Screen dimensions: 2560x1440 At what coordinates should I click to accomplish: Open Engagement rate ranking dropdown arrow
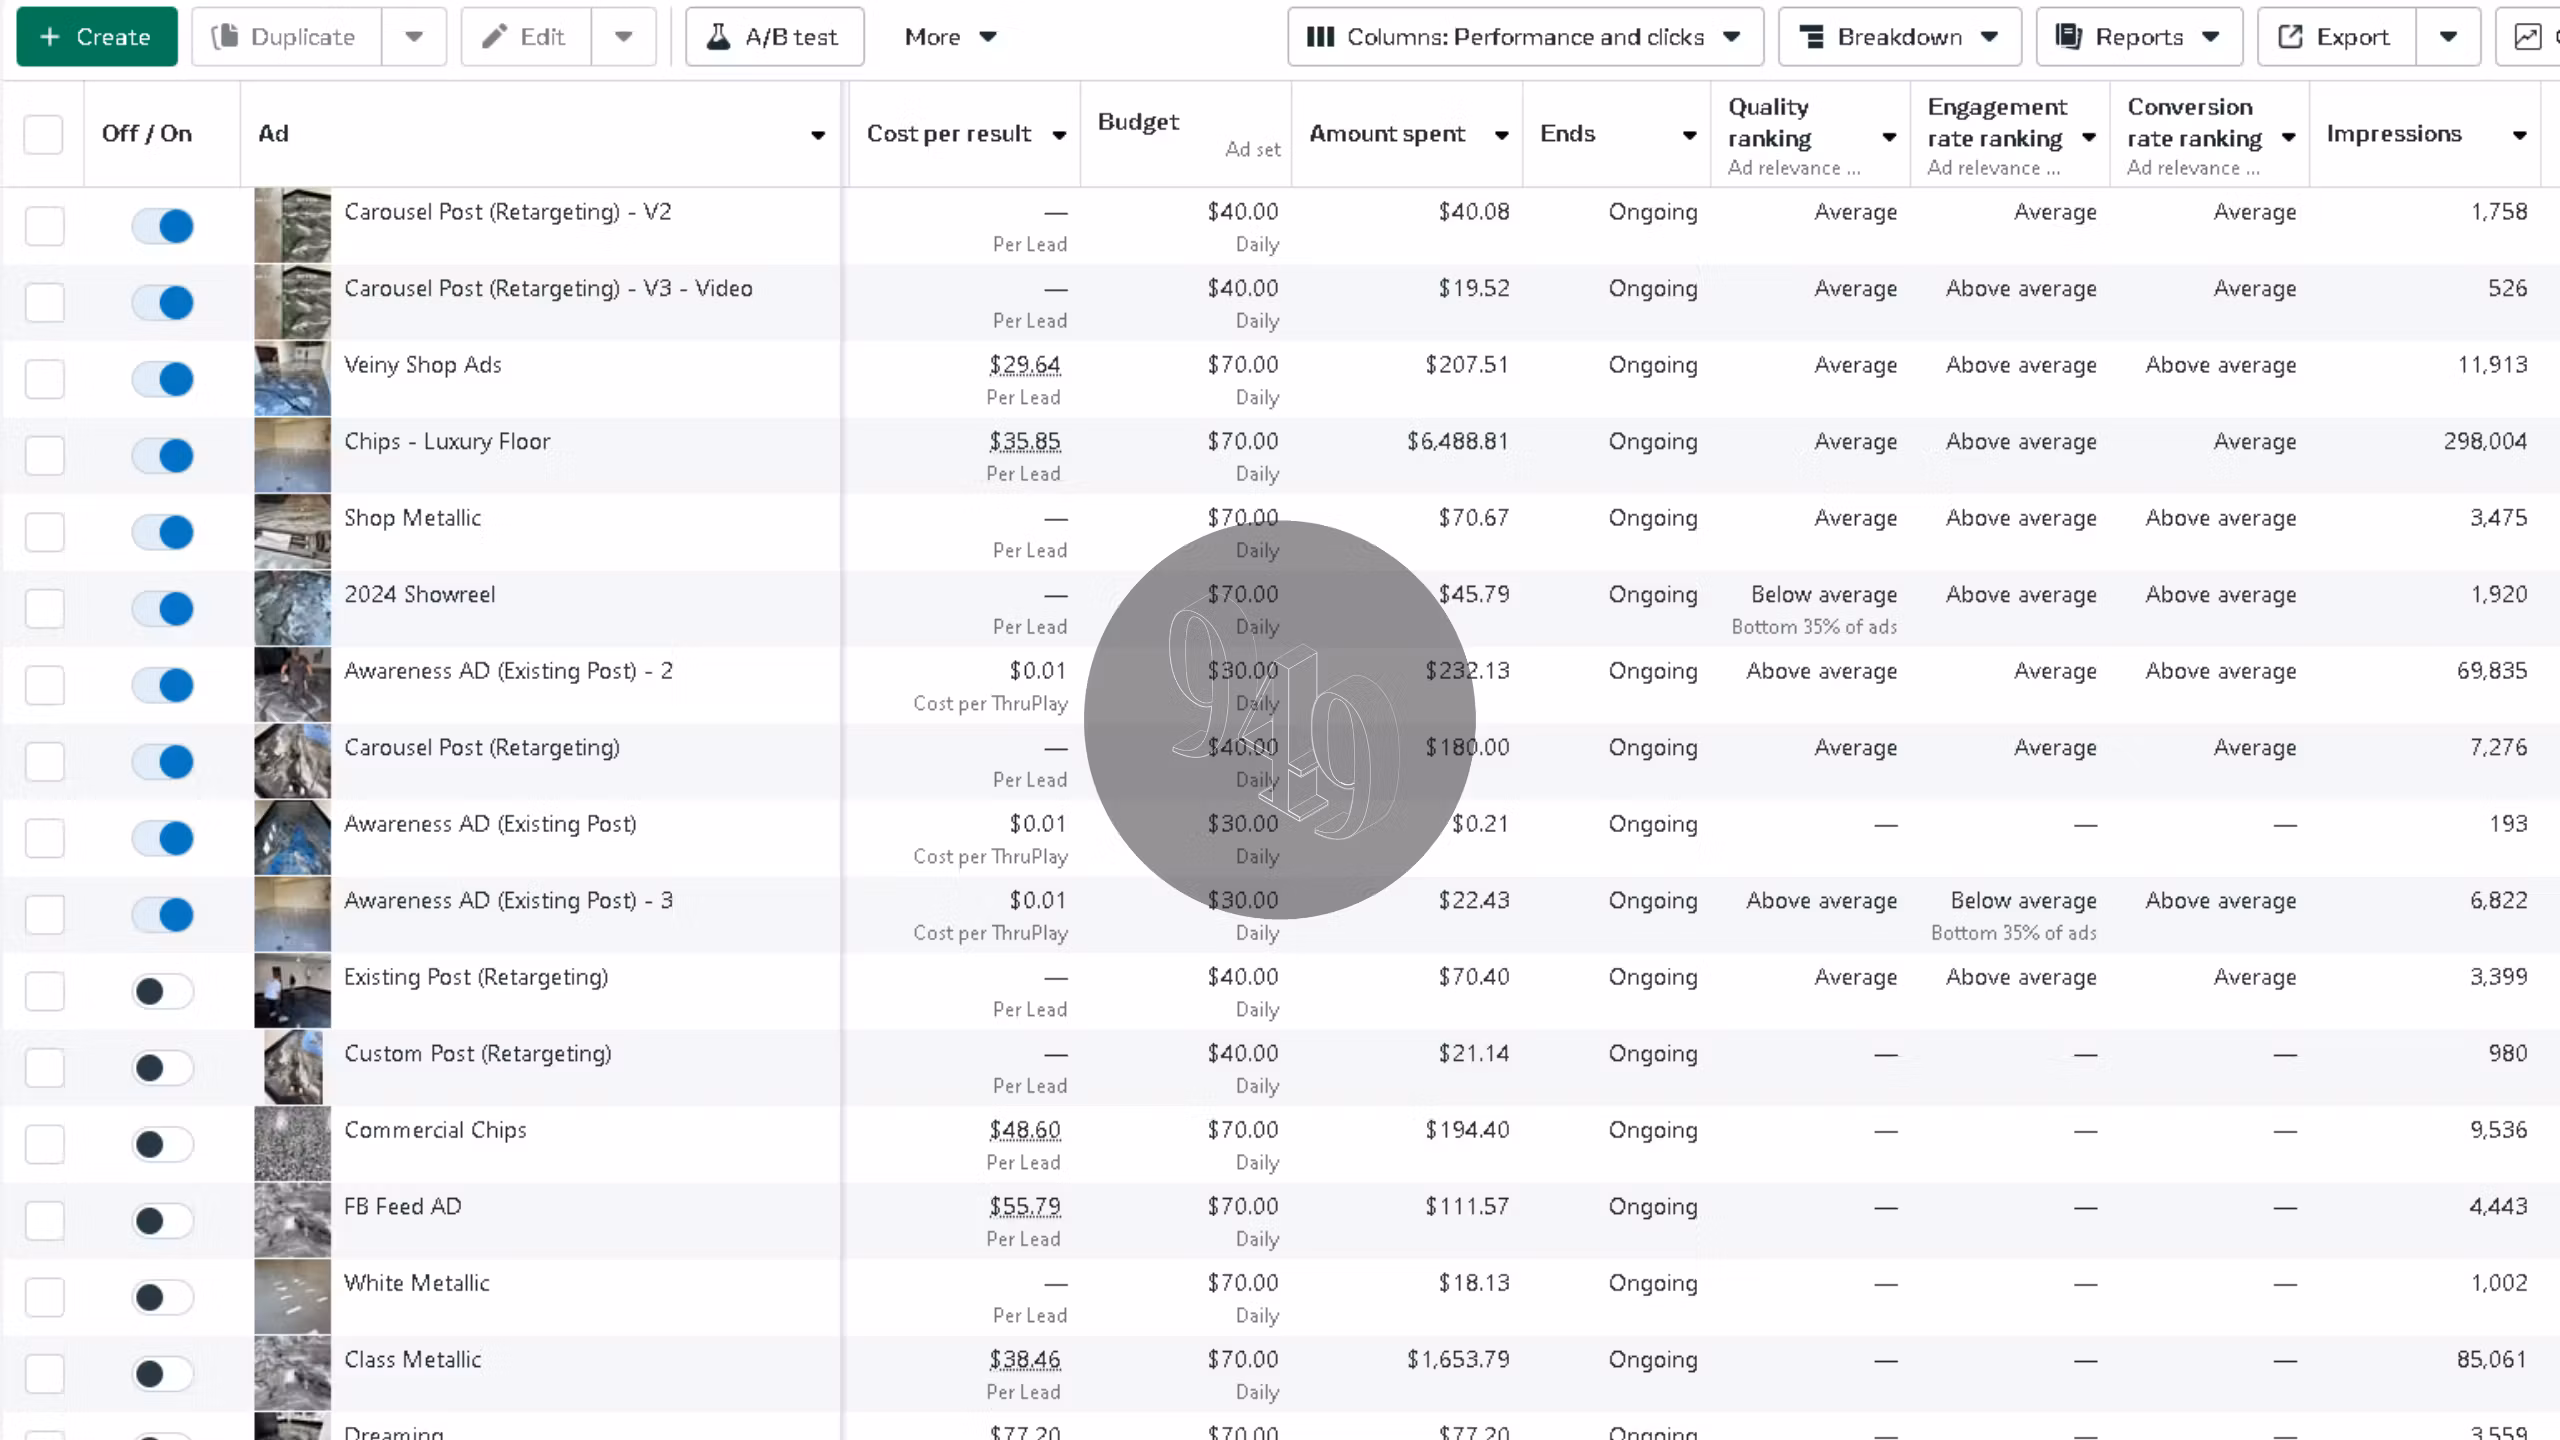tap(2089, 137)
